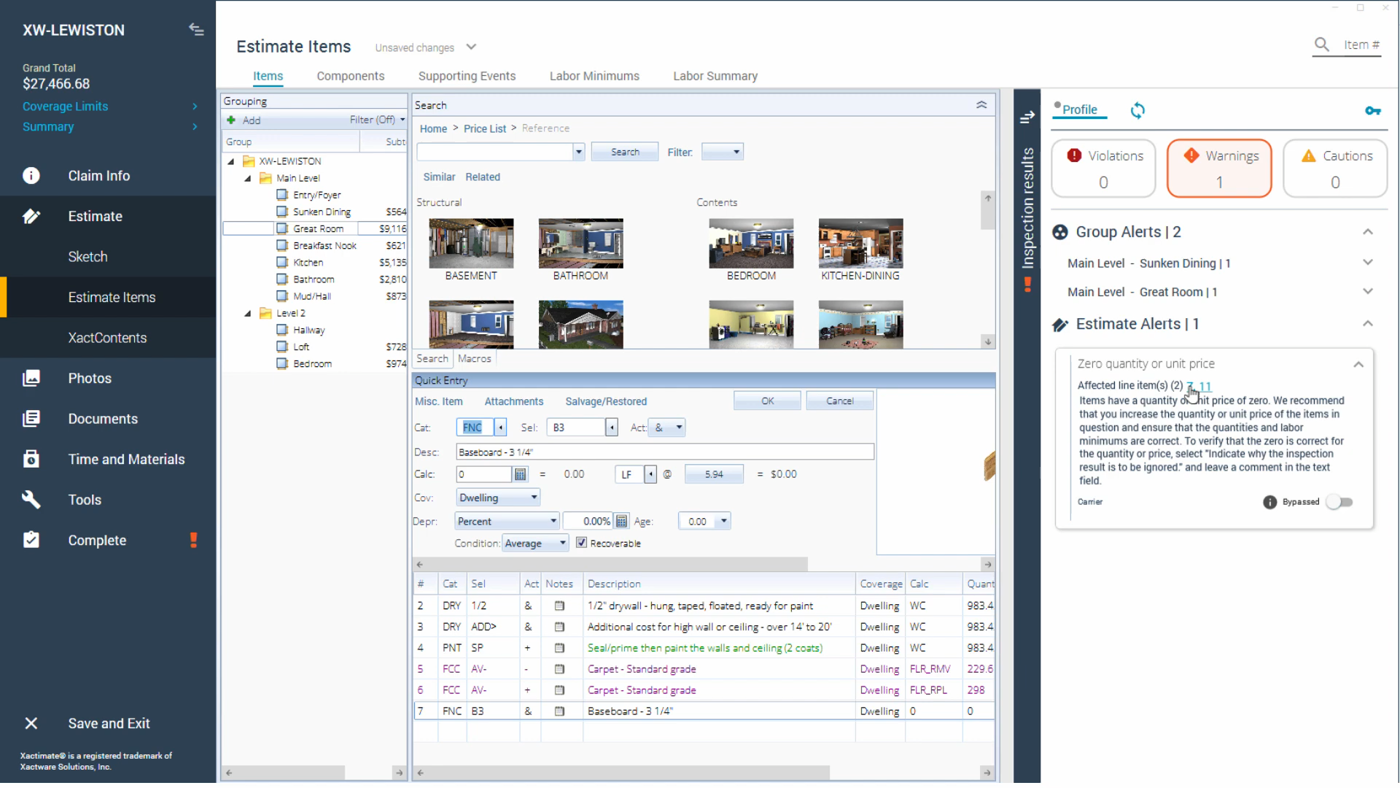Click the Related link

click(x=482, y=177)
